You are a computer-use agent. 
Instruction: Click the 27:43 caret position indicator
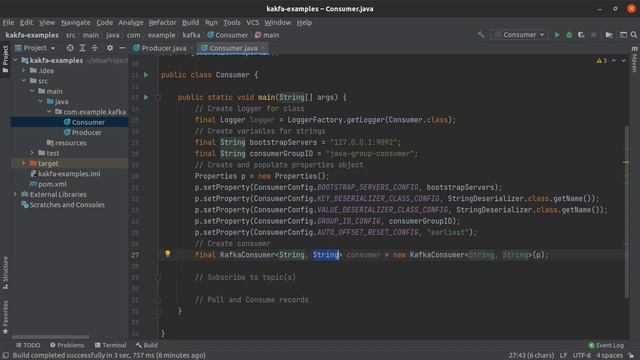(531, 356)
